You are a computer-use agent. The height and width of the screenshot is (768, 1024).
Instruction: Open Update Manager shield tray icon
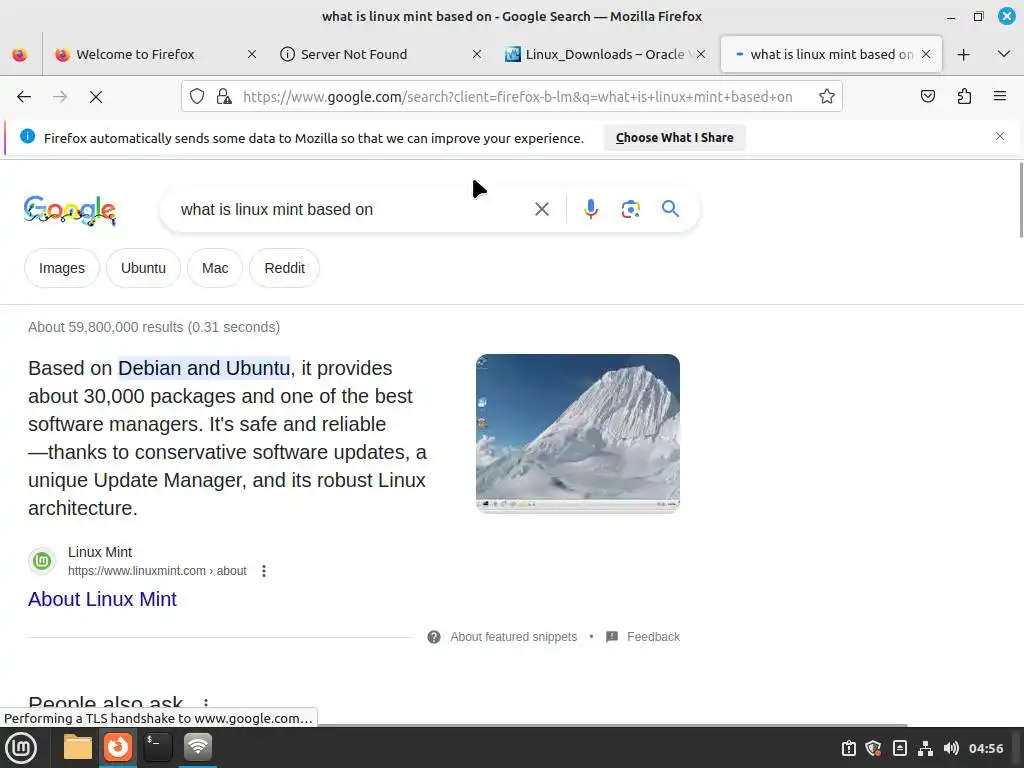click(x=874, y=748)
